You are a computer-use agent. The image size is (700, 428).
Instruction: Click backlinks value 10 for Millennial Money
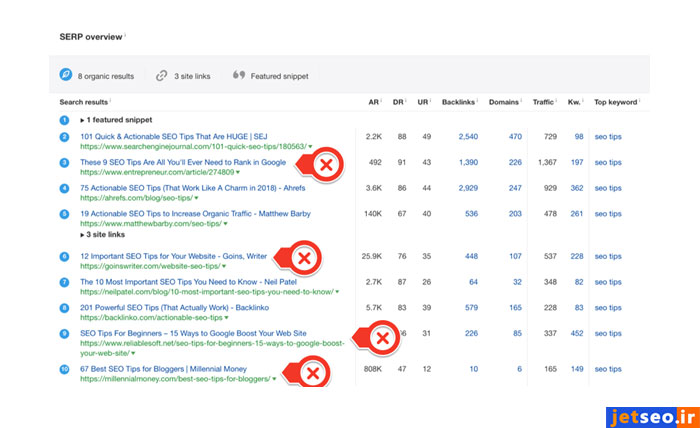tap(474, 369)
